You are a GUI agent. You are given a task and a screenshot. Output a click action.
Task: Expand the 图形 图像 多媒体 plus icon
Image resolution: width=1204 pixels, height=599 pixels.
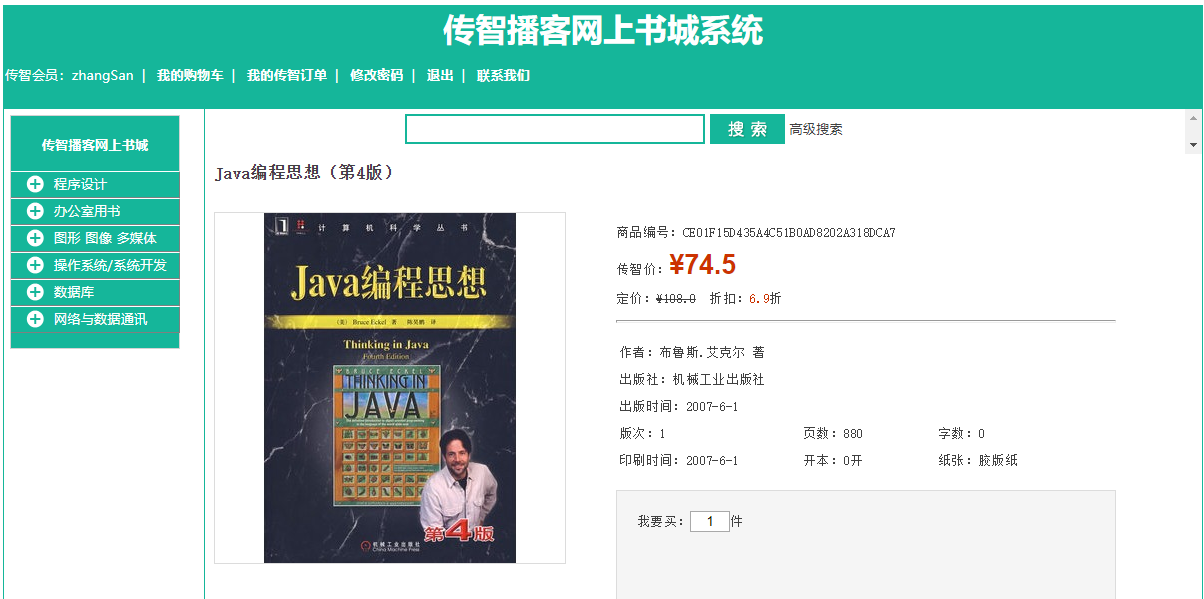click(35, 238)
